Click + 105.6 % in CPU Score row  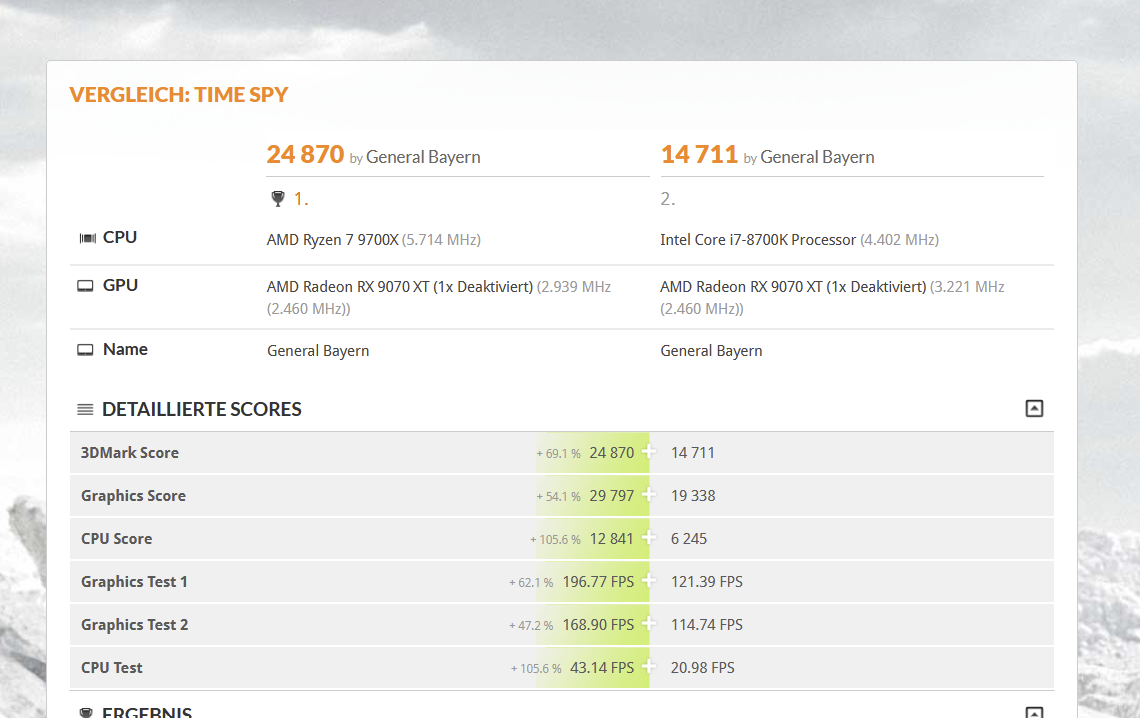click(555, 539)
